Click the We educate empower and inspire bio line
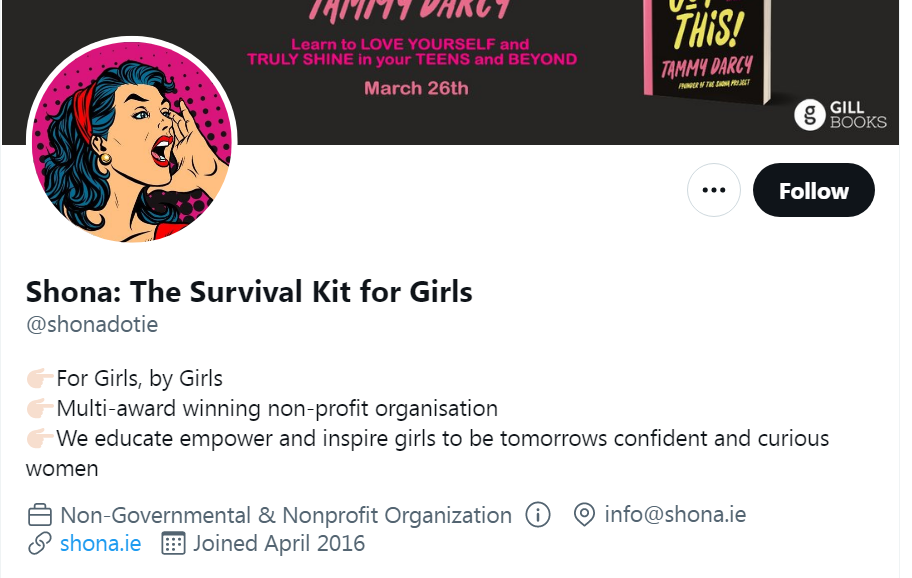 (442, 439)
